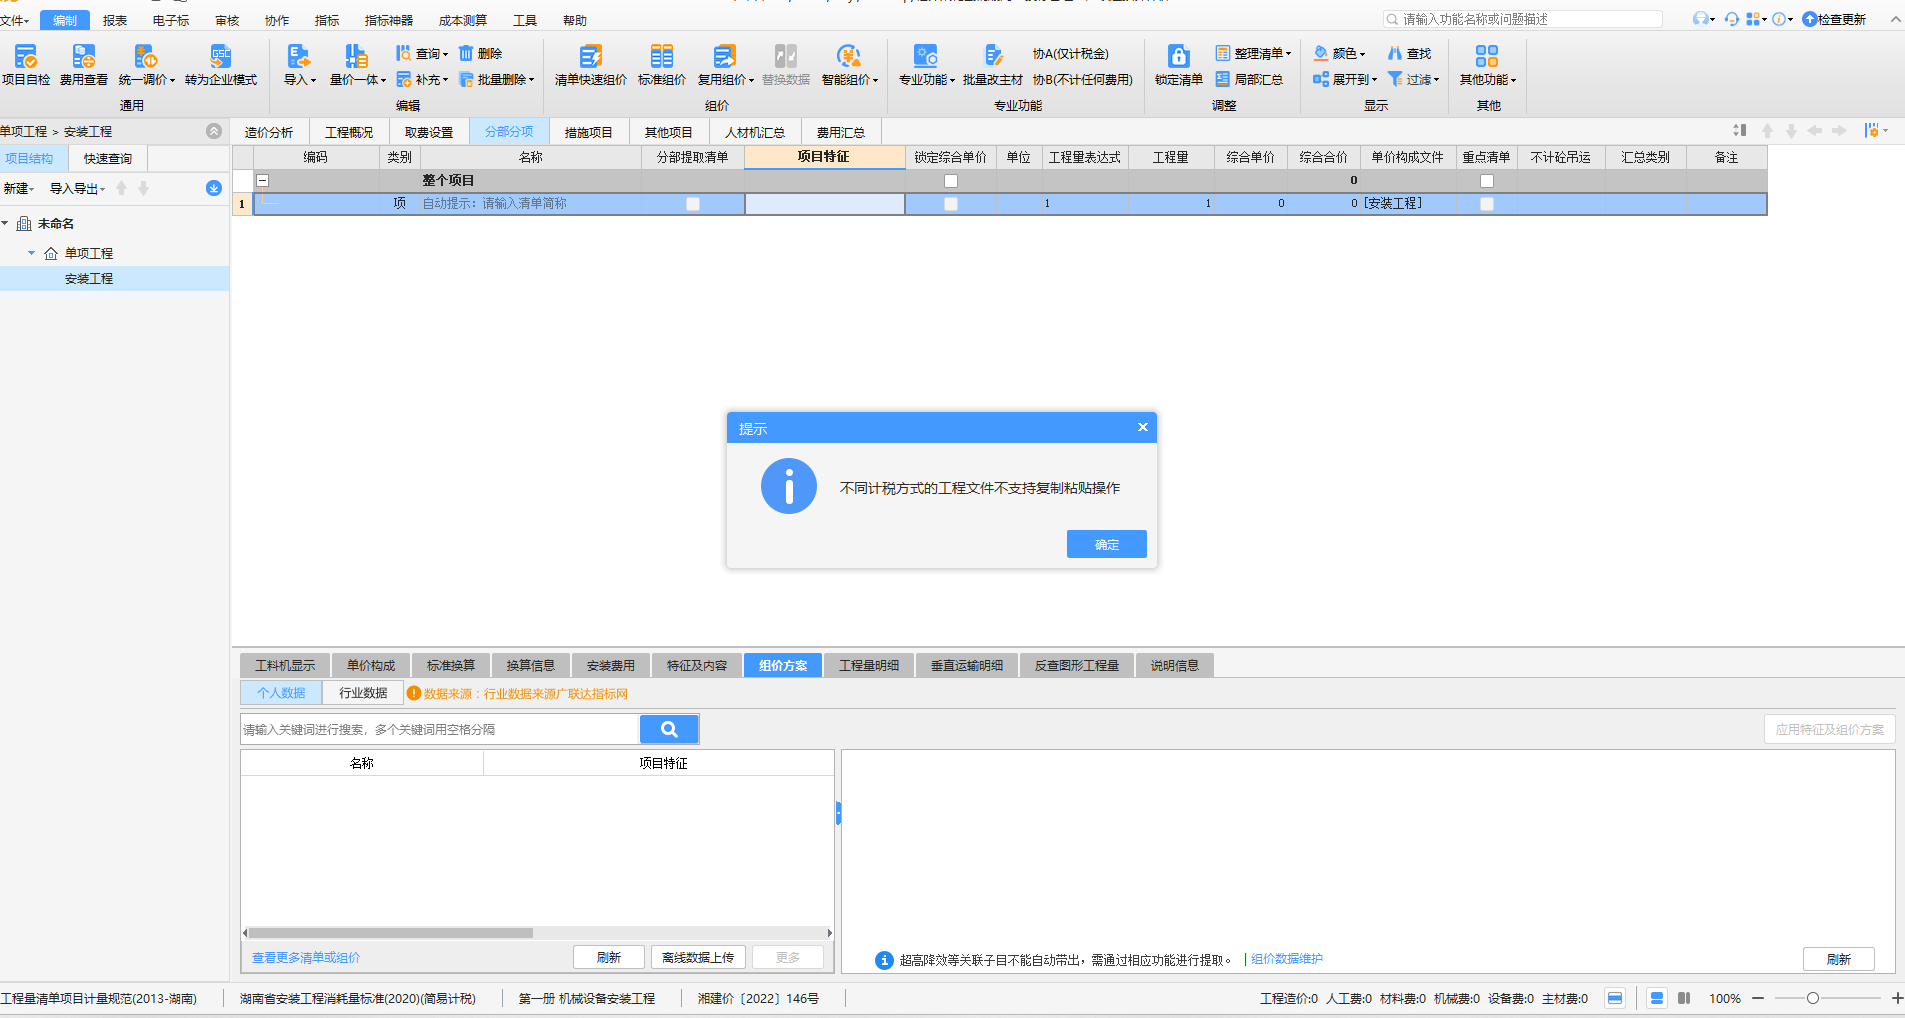The width and height of the screenshot is (1905, 1018).
Task: Close the 提示 dialog
Action: tap(1143, 427)
